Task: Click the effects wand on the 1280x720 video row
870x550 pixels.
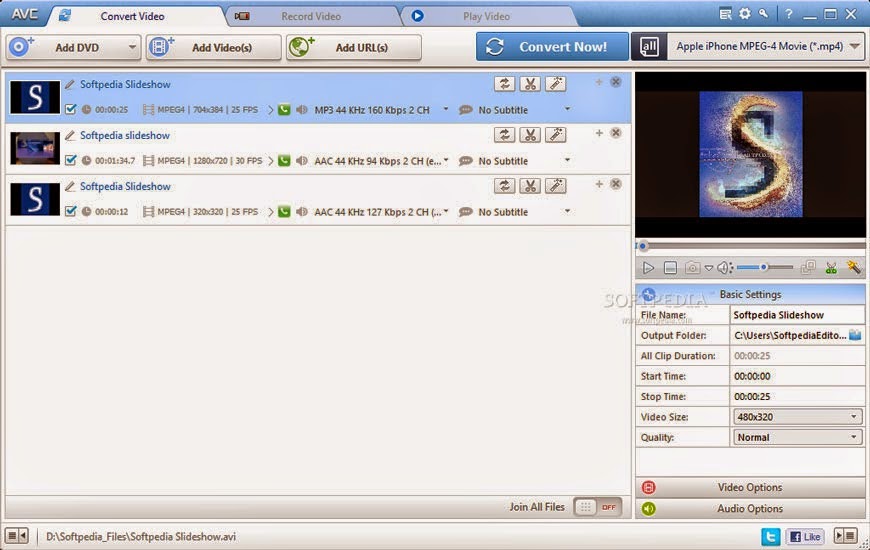Action: tap(555, 135)
